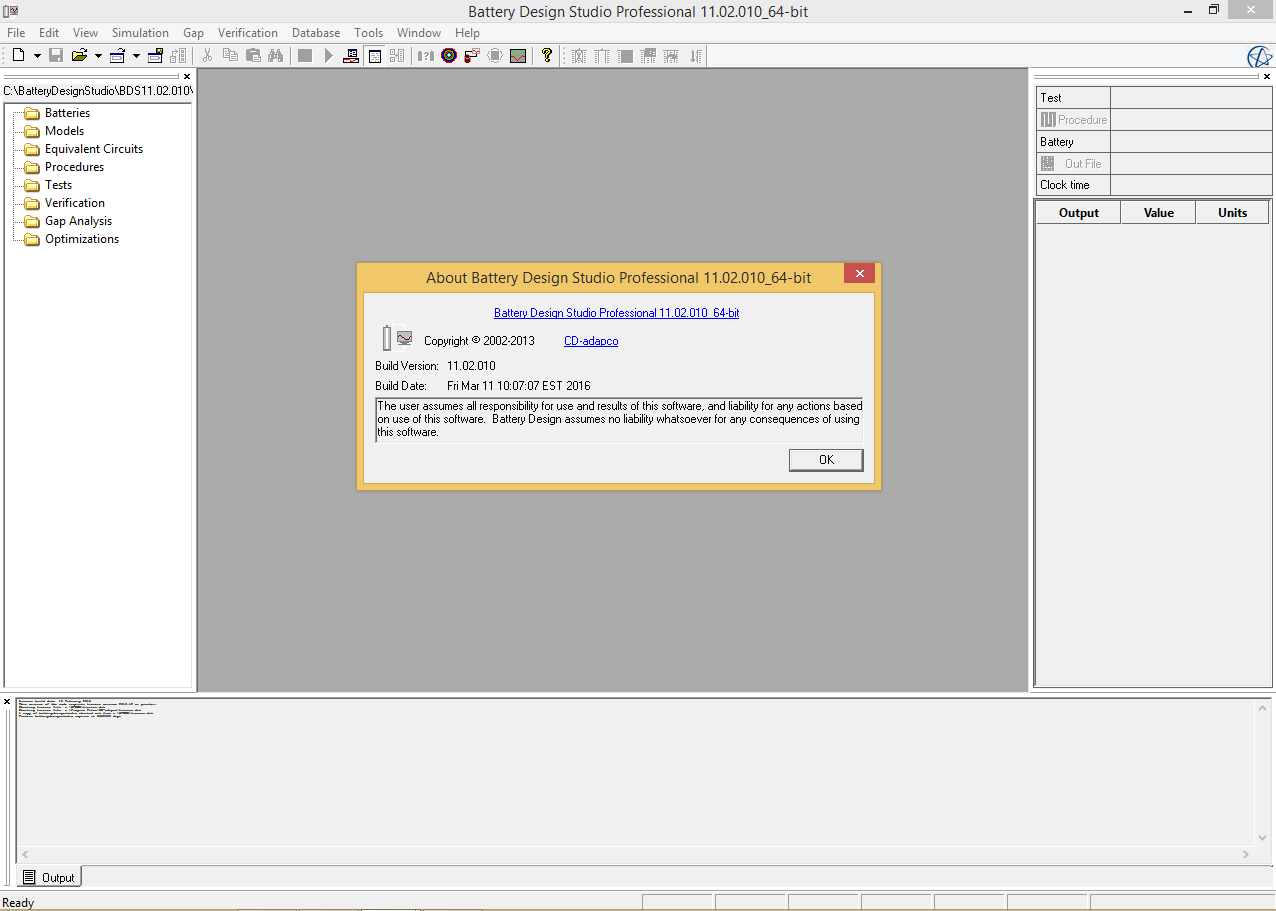Click the New file toolbar icon

(18, 56)
